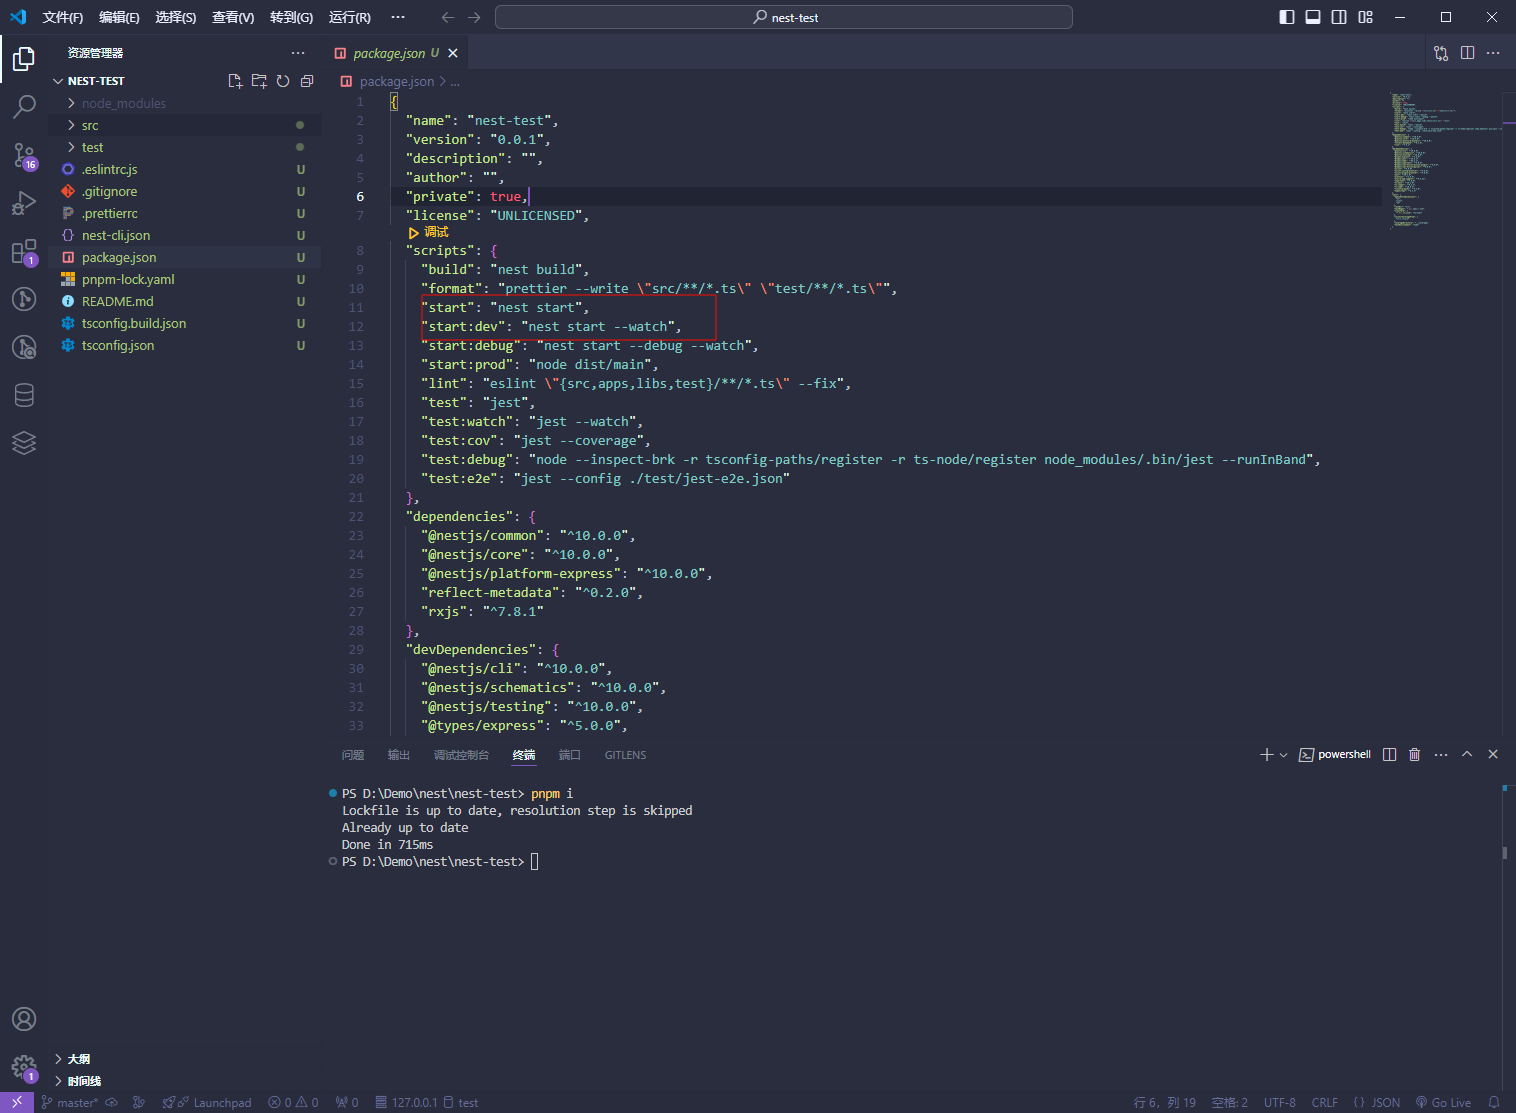This screenshot has width=1516, height=1113.
Task: Select pnpm-lock.yaml in explorer
Action: click(128, 279)
